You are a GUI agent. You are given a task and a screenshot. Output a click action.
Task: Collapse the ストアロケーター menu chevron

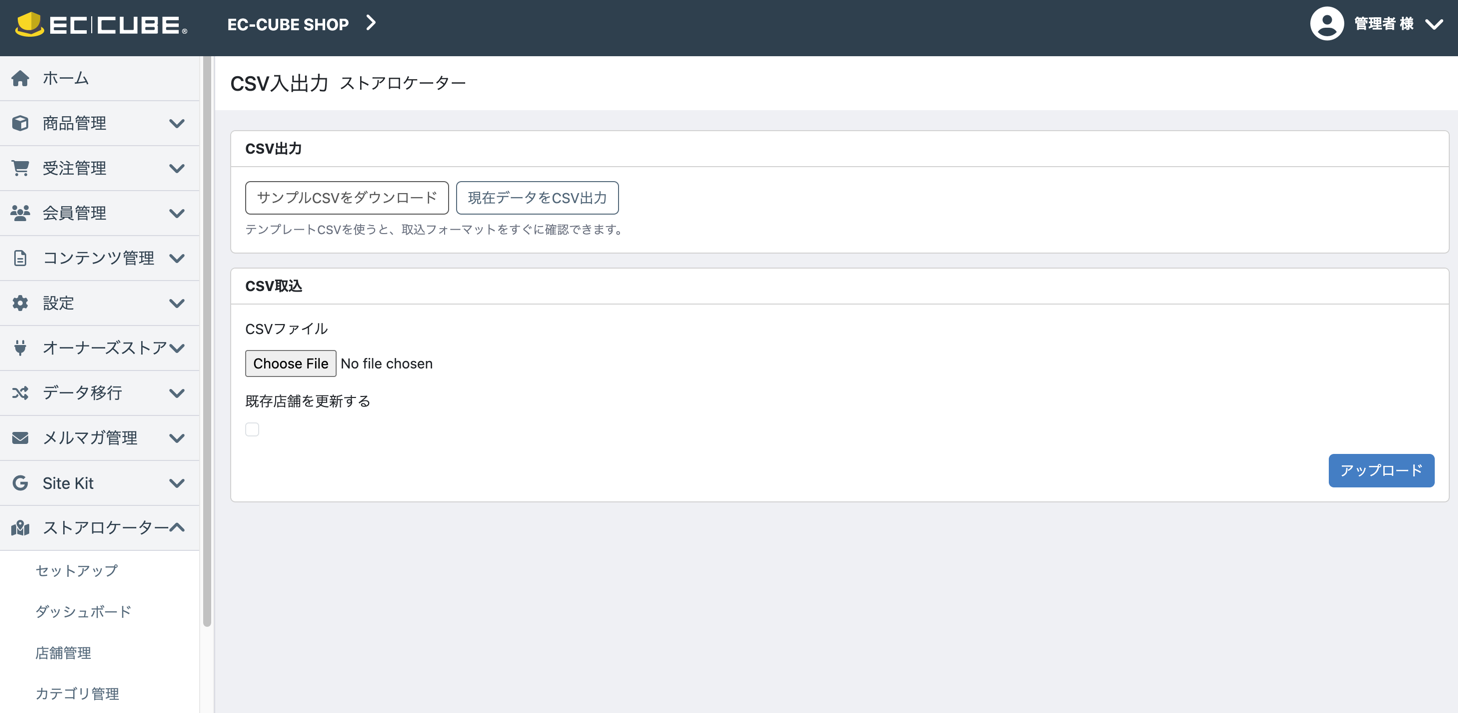pyautogui.click(x=177, y=527)
